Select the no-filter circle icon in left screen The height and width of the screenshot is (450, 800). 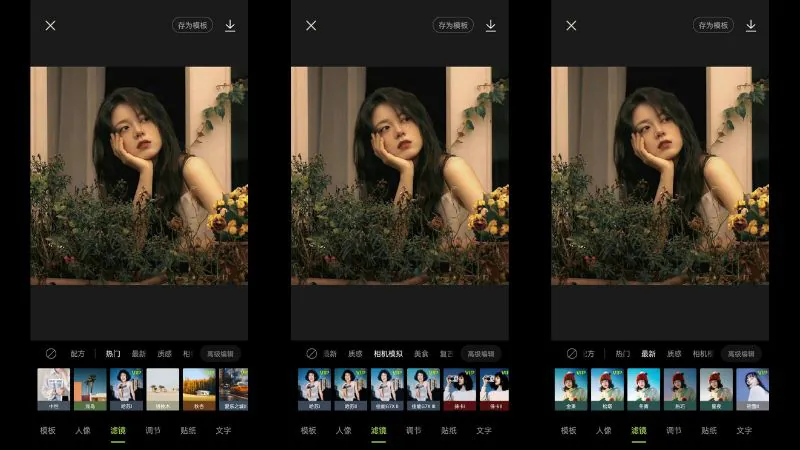pyautogui.click(x=51, y=354)
